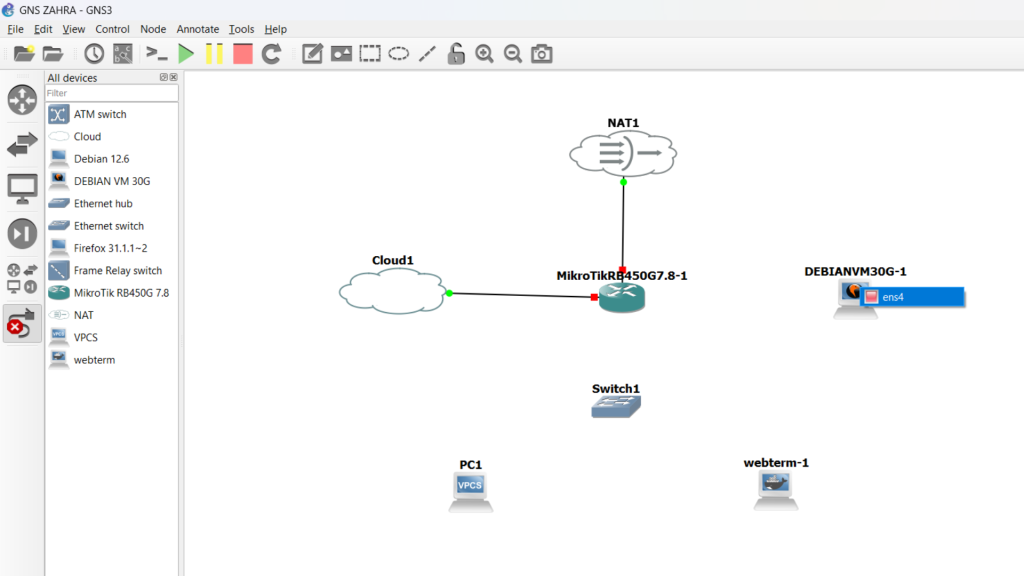Suspend all nodes with the yellow pause icon
This screenshot has height=576, width=1024.
pyautogui.click(x=214, y=54)
